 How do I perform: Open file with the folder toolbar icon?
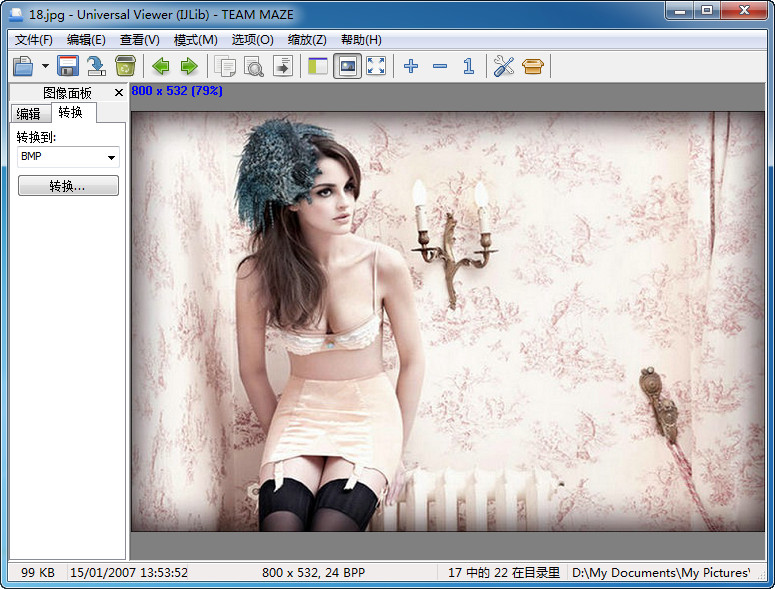pos(23,66)
